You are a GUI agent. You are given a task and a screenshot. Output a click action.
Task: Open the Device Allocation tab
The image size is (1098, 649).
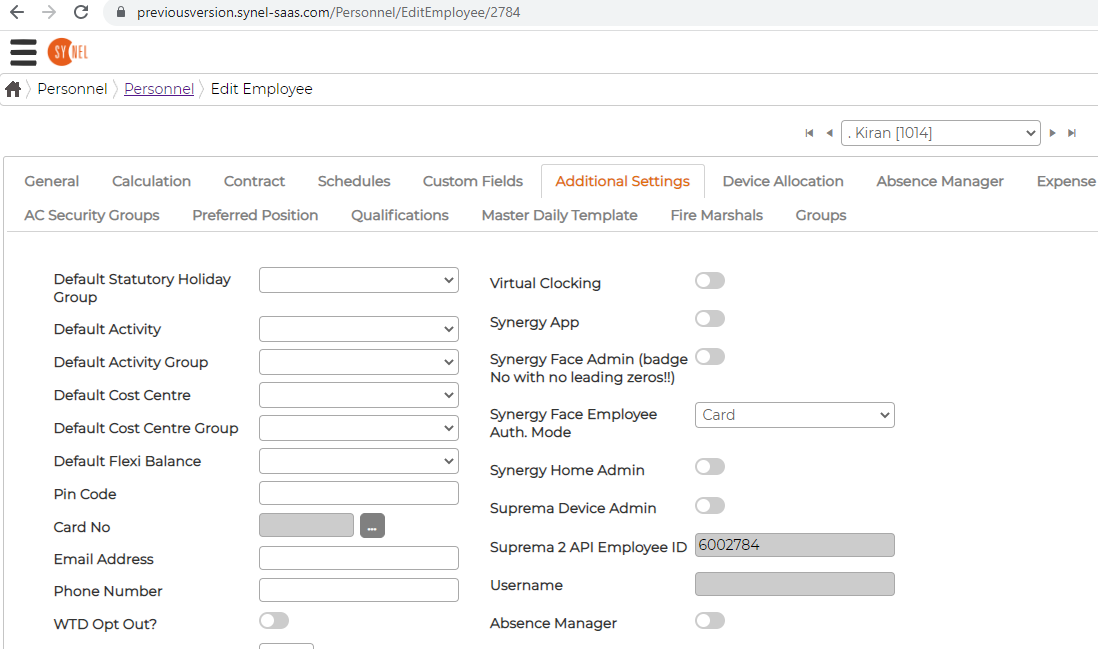[x=783, y=181]
